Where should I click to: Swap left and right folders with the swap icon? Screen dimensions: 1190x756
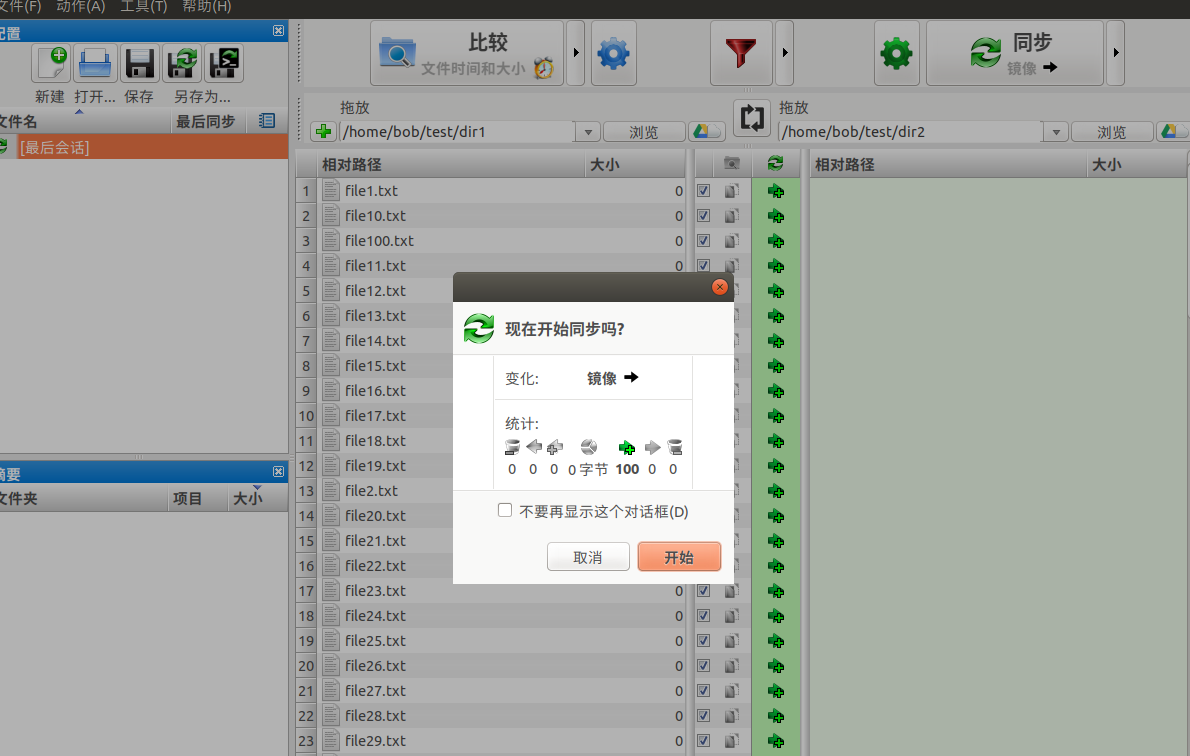[752, 117]
